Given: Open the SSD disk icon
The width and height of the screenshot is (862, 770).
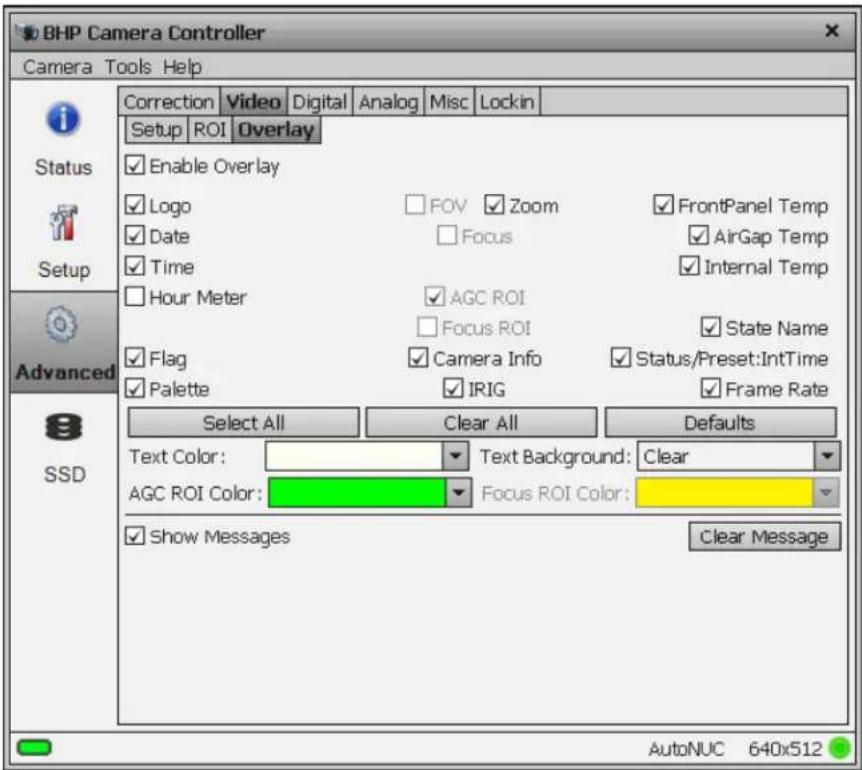Looking at the screenshot, I should [64, 426].
